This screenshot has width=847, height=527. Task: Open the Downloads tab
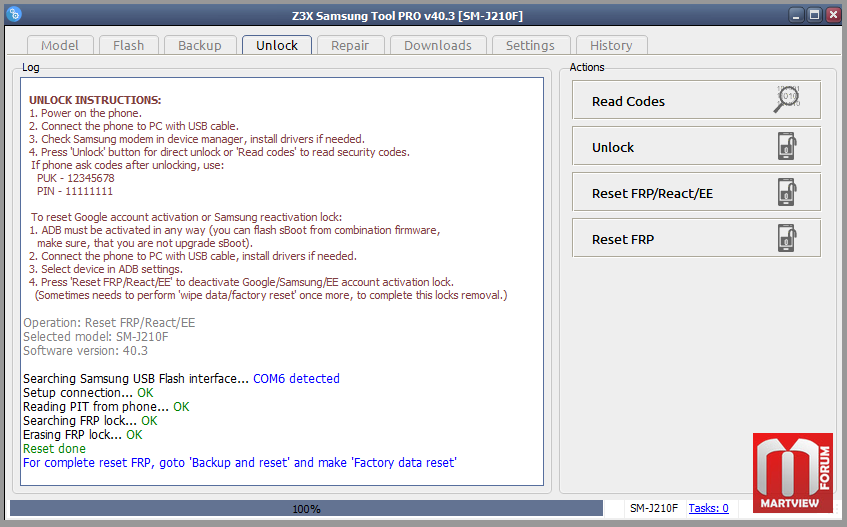pos(438,45)
